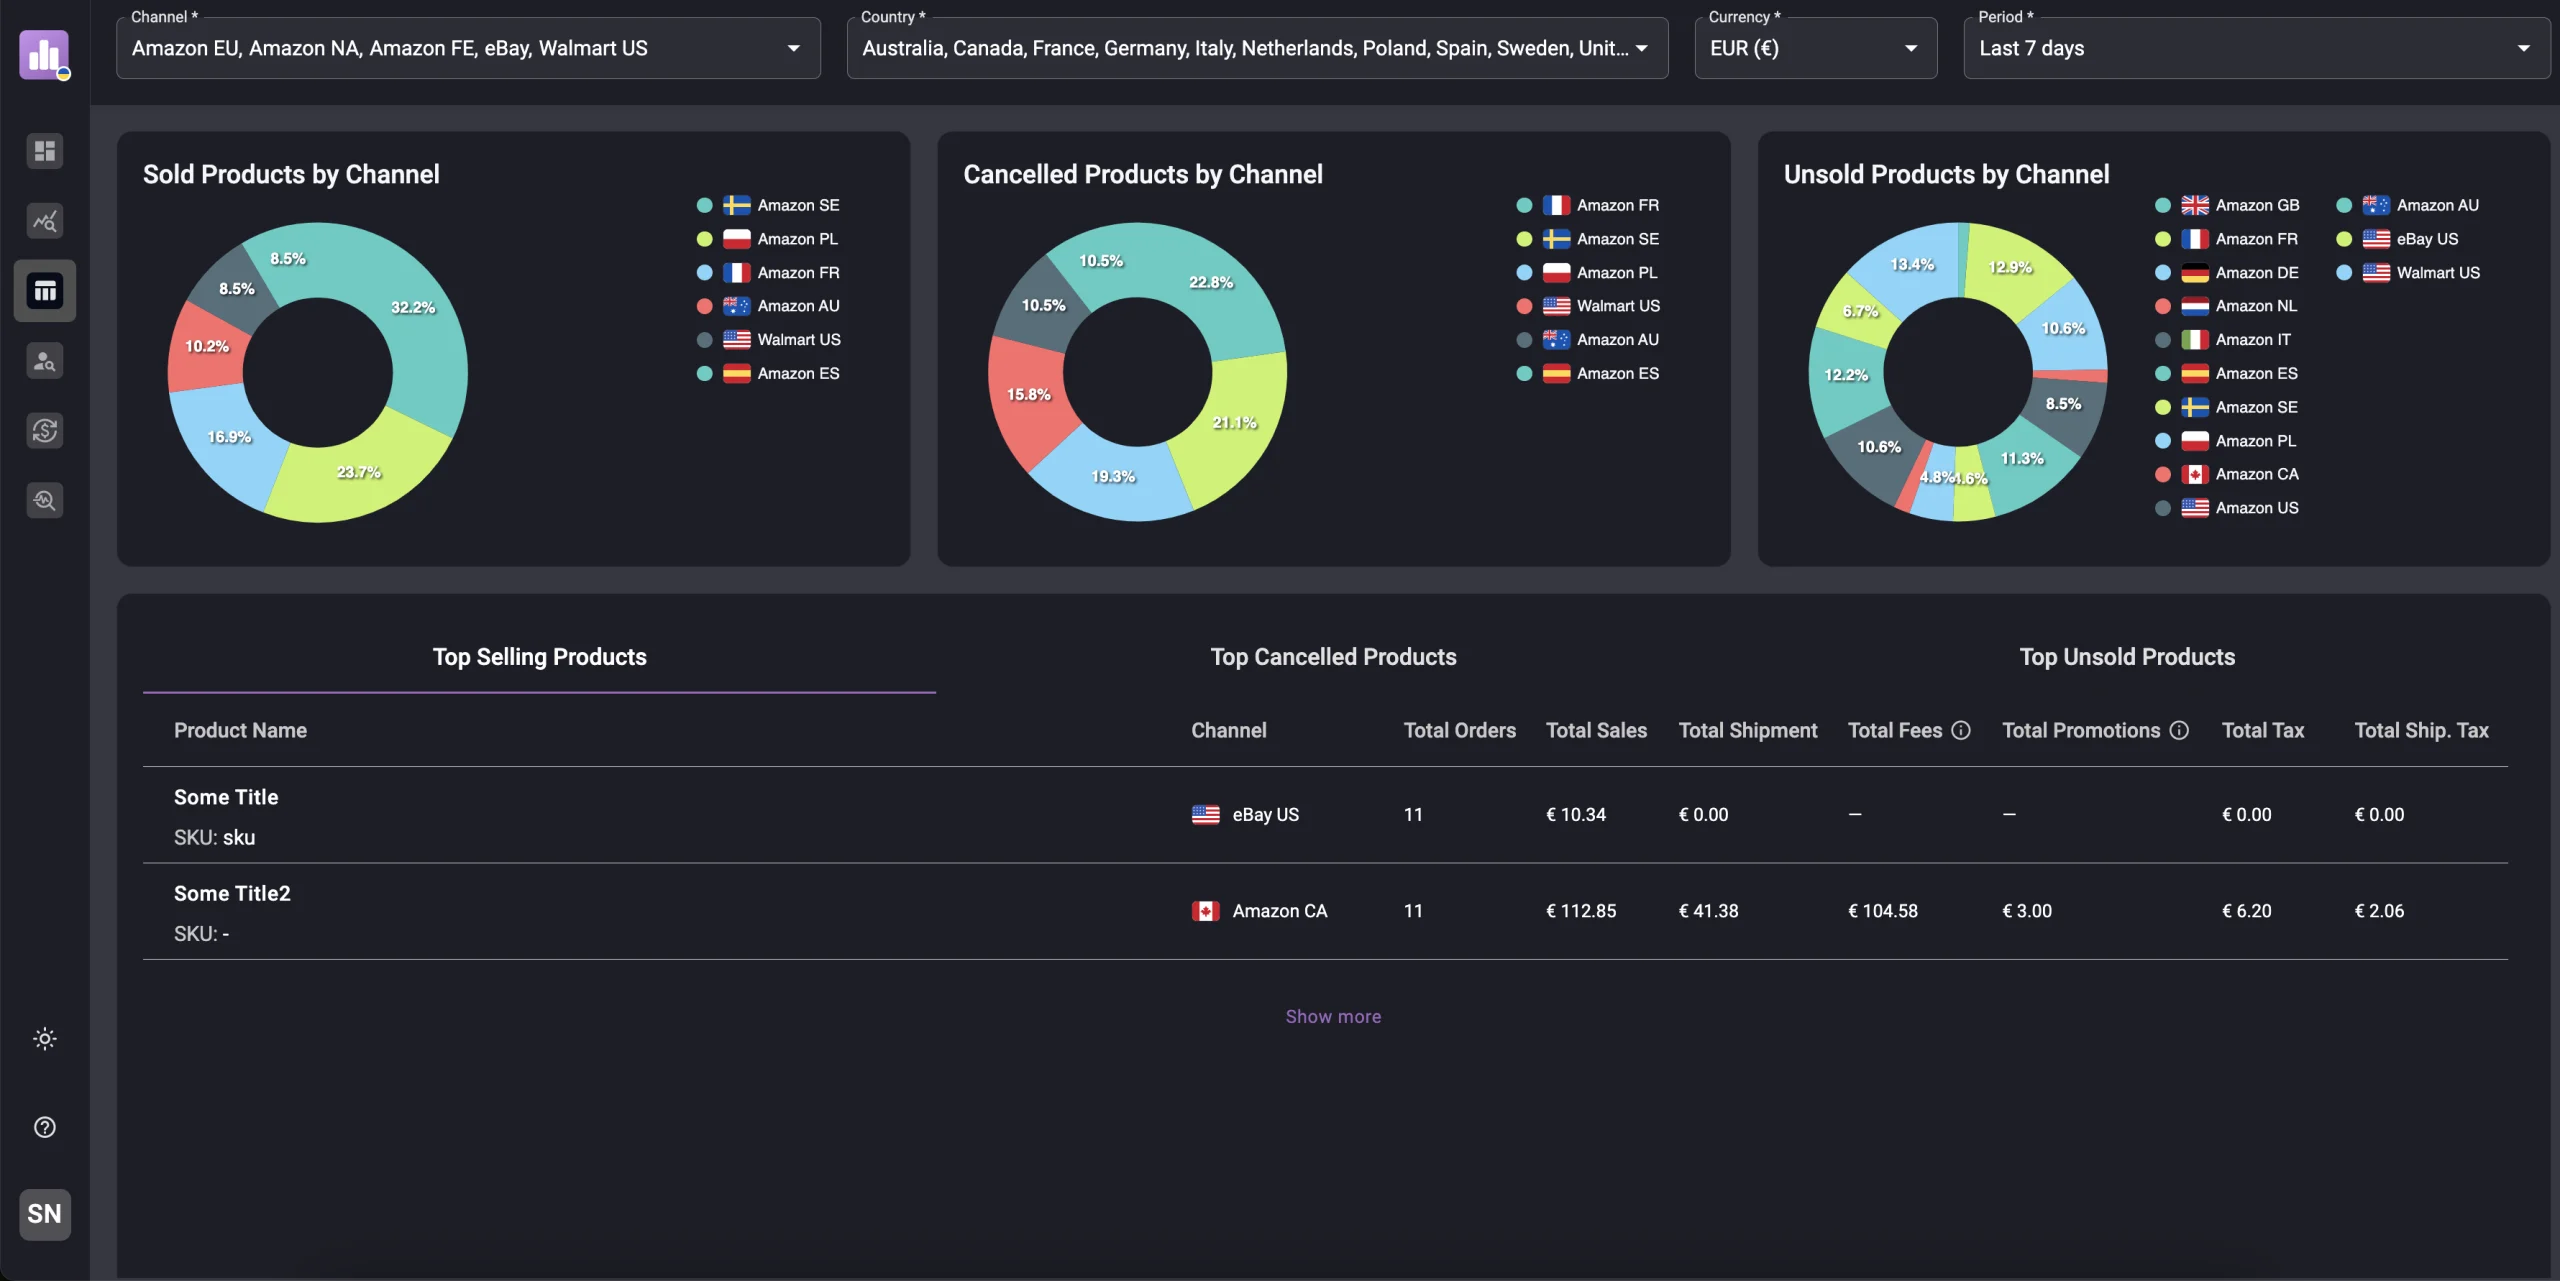Expand the Channel dropdown
Image resolution: width=2560 pixels, height=1281 pixels.
coord(793,48)
